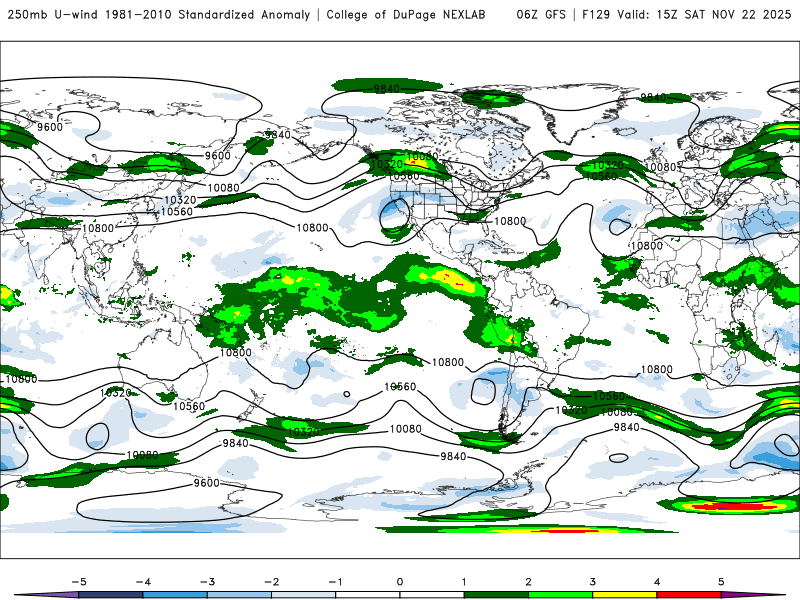Viewport: 800px width, 600px height.
Task: Select the light blue -3 to -2 colorbar segment
Action: [x=239, y=595]
